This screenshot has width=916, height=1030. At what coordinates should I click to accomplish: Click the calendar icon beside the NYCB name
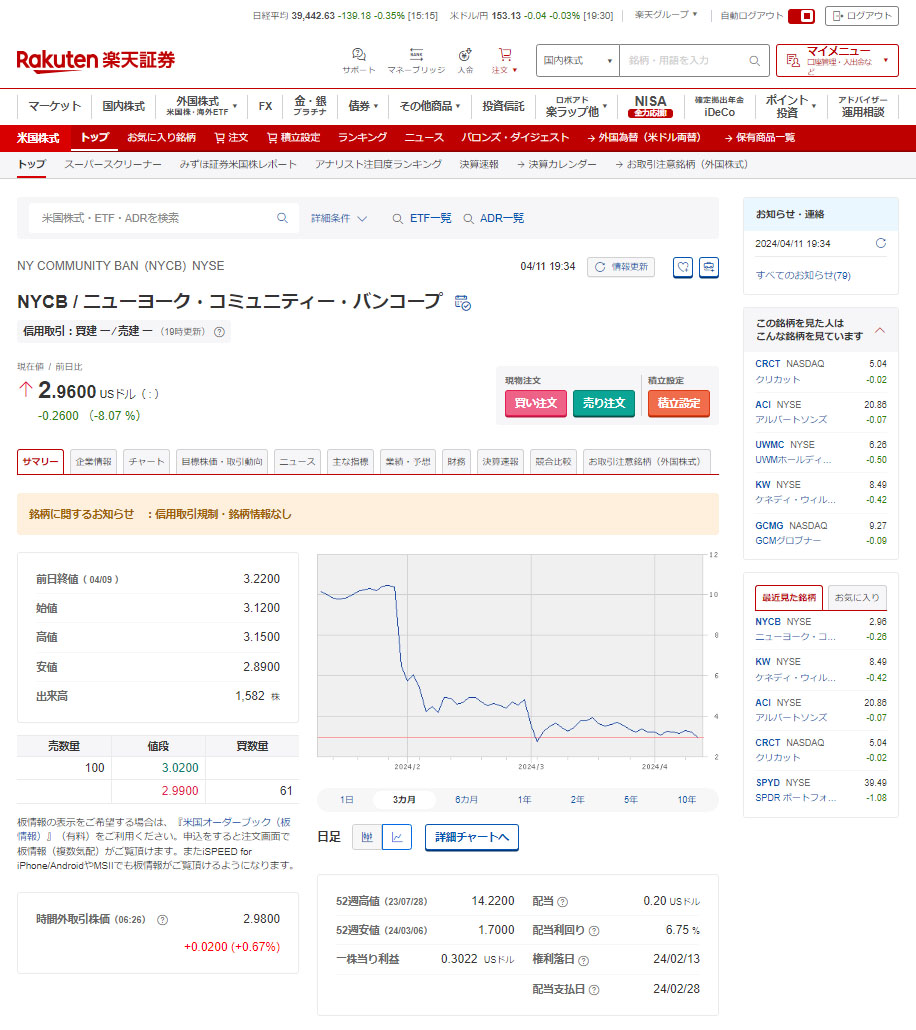tap(462, 302)
